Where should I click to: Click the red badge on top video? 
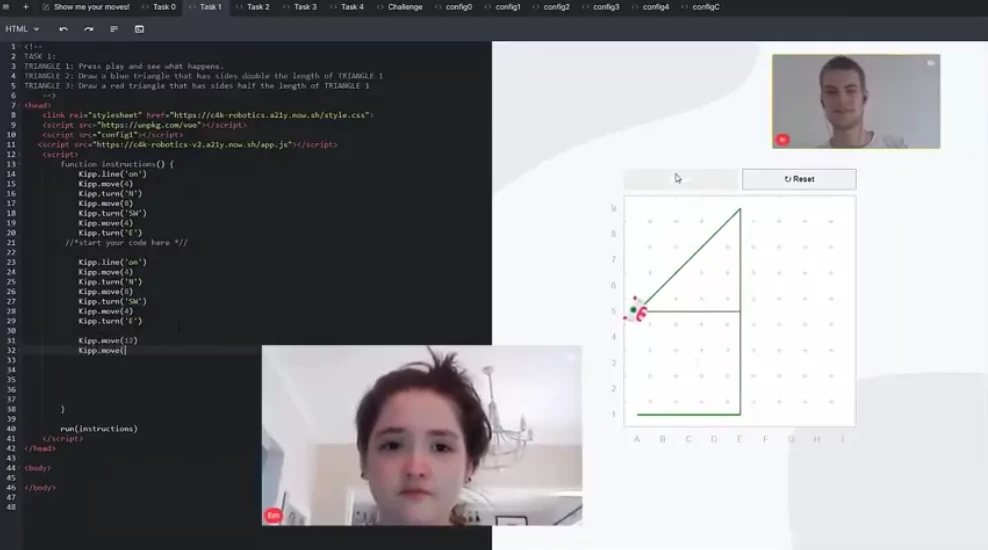click(x=783, y=139)
